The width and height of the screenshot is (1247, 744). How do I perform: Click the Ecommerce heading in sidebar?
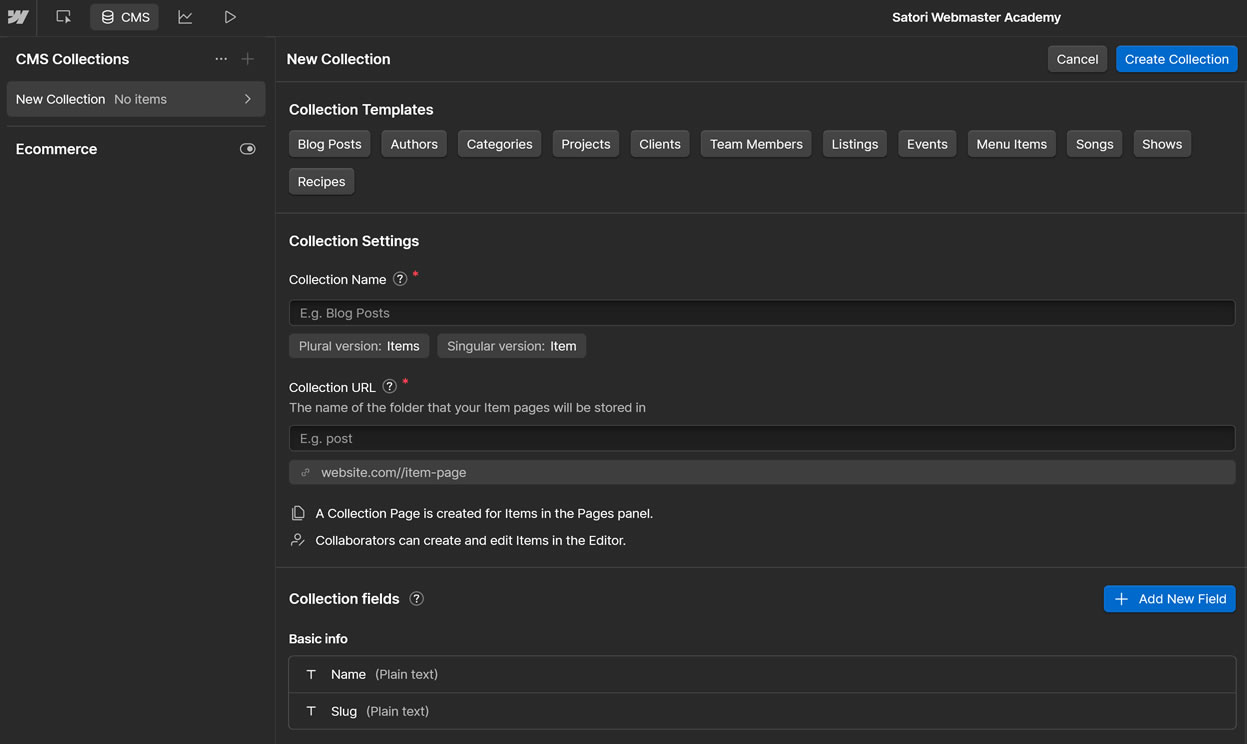(57, 149)
